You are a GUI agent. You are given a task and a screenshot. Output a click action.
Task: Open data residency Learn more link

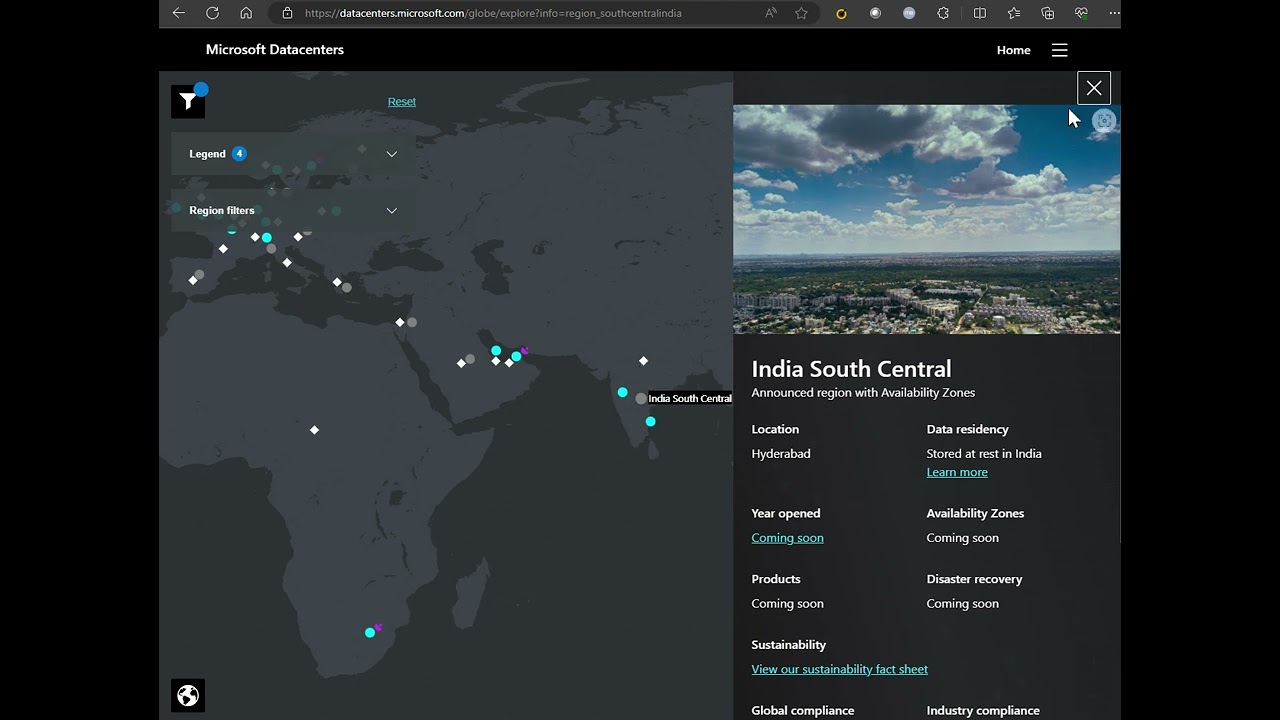tap(957, 472)
